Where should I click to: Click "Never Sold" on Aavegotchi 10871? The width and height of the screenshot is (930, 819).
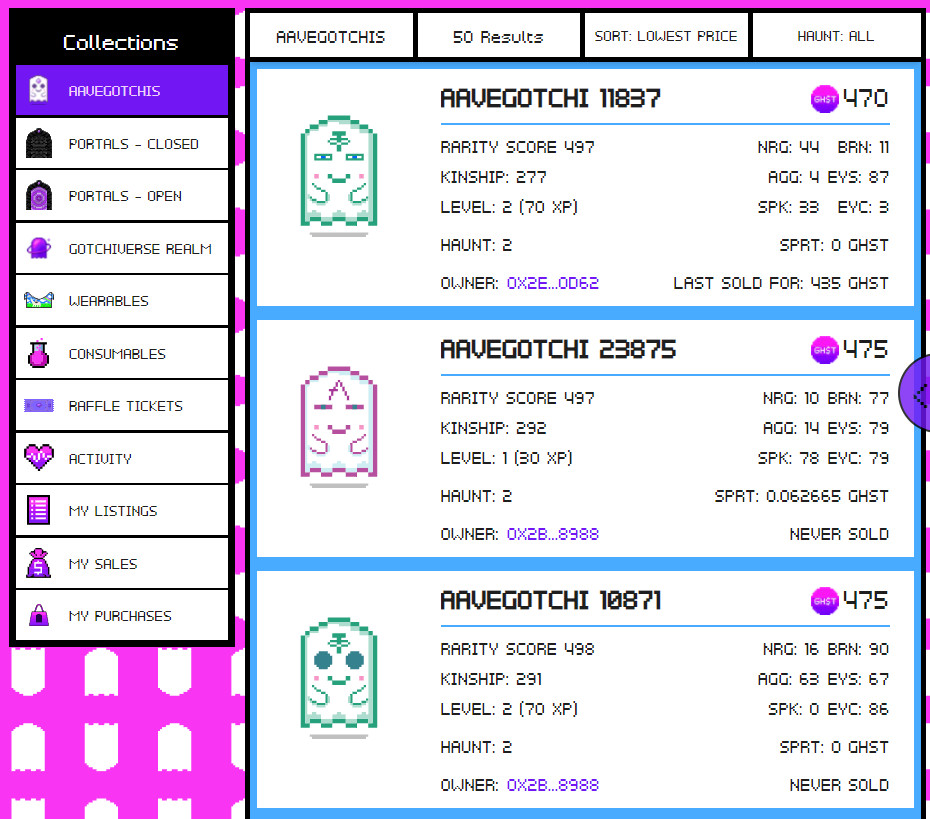(x=839, y=785)
